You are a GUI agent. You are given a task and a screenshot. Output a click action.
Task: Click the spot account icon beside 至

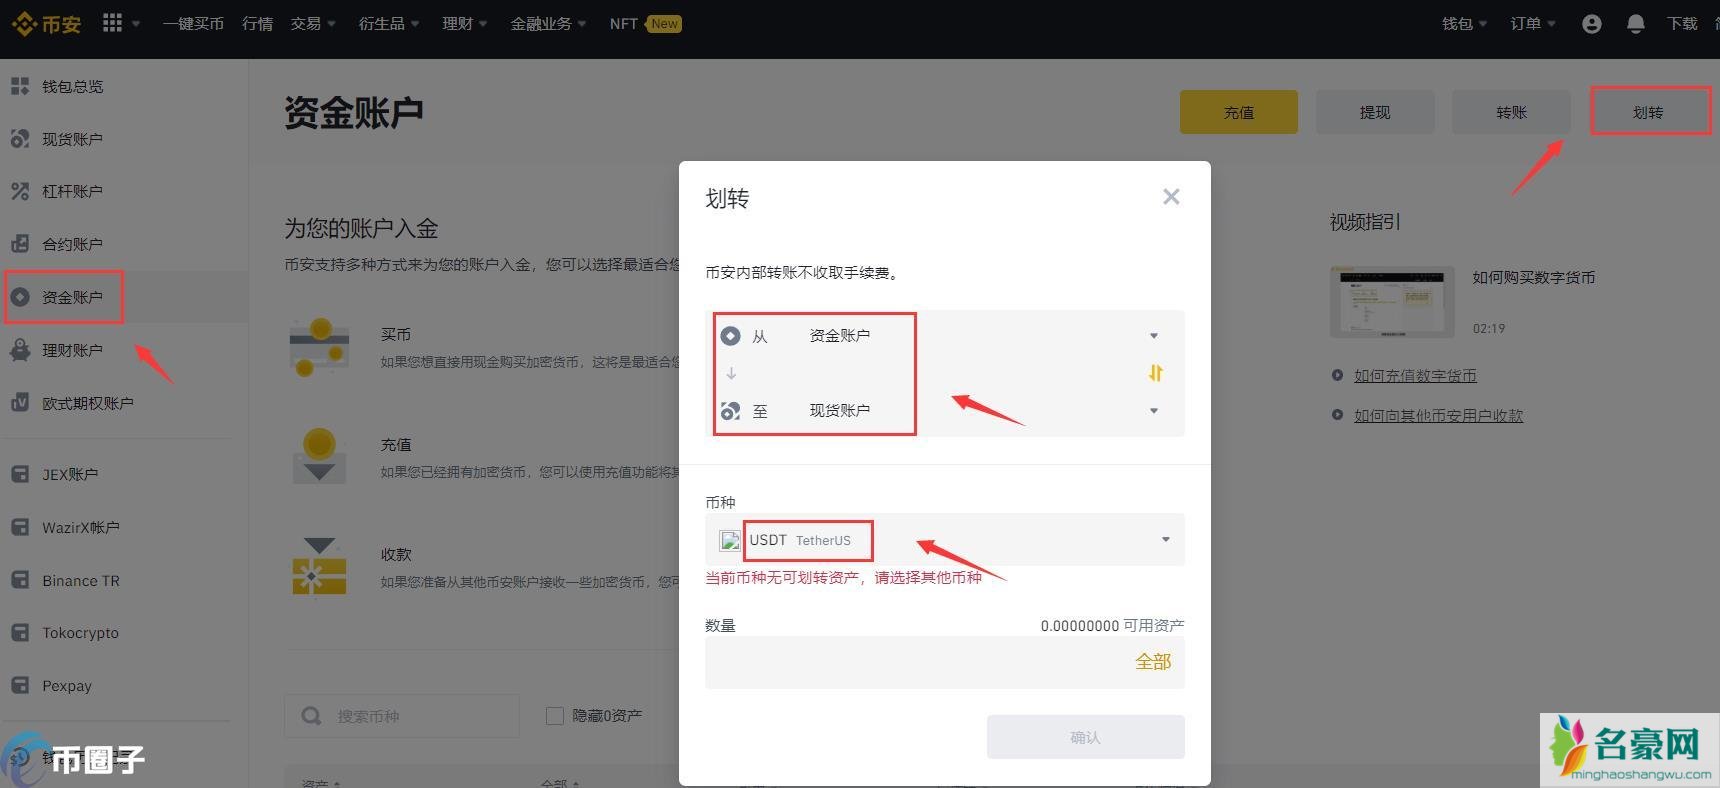pos(731,411)
